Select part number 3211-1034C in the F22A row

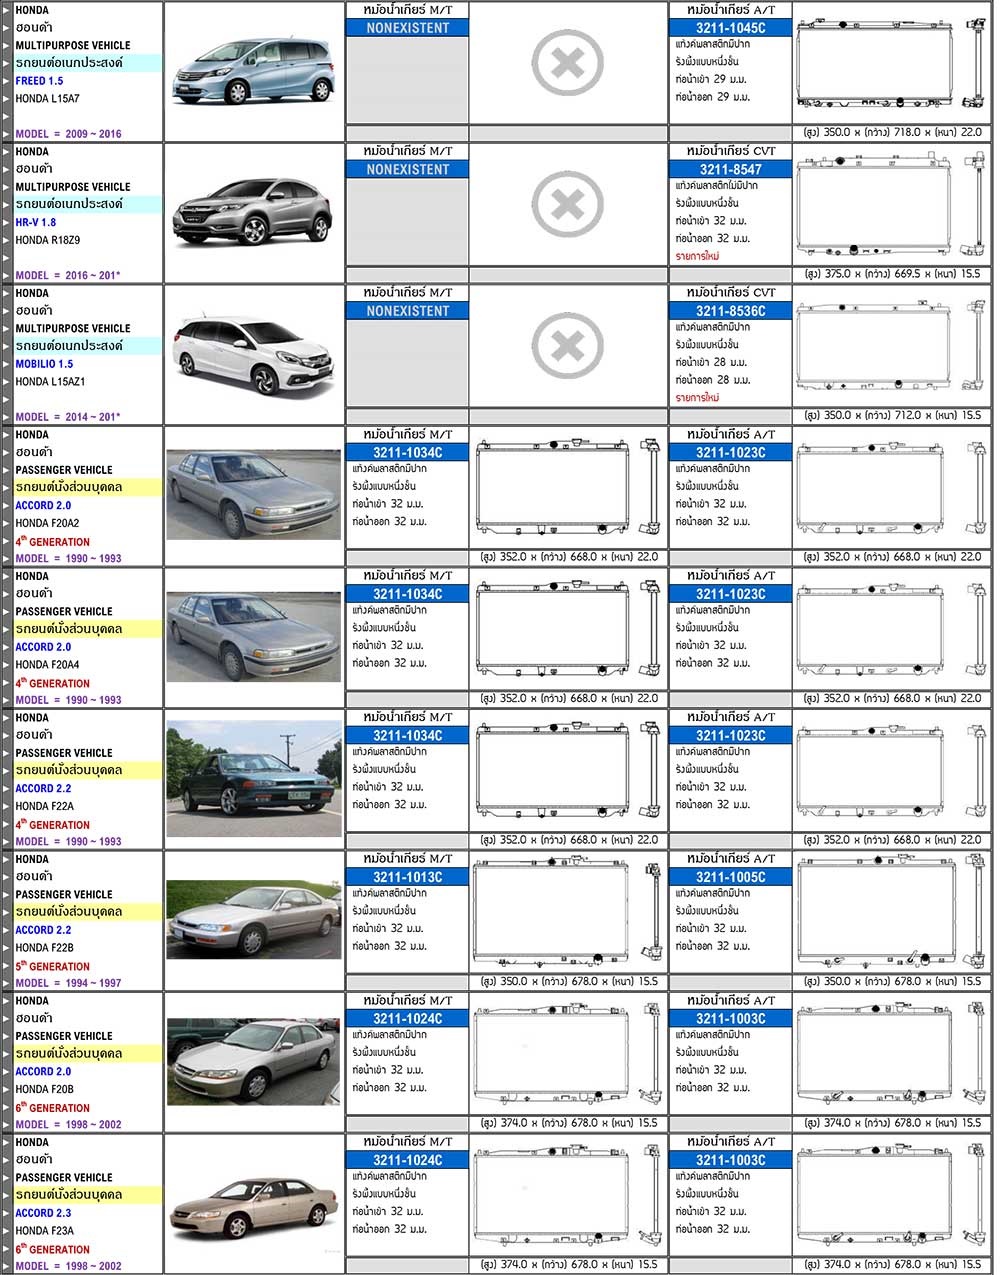(408, 736)
